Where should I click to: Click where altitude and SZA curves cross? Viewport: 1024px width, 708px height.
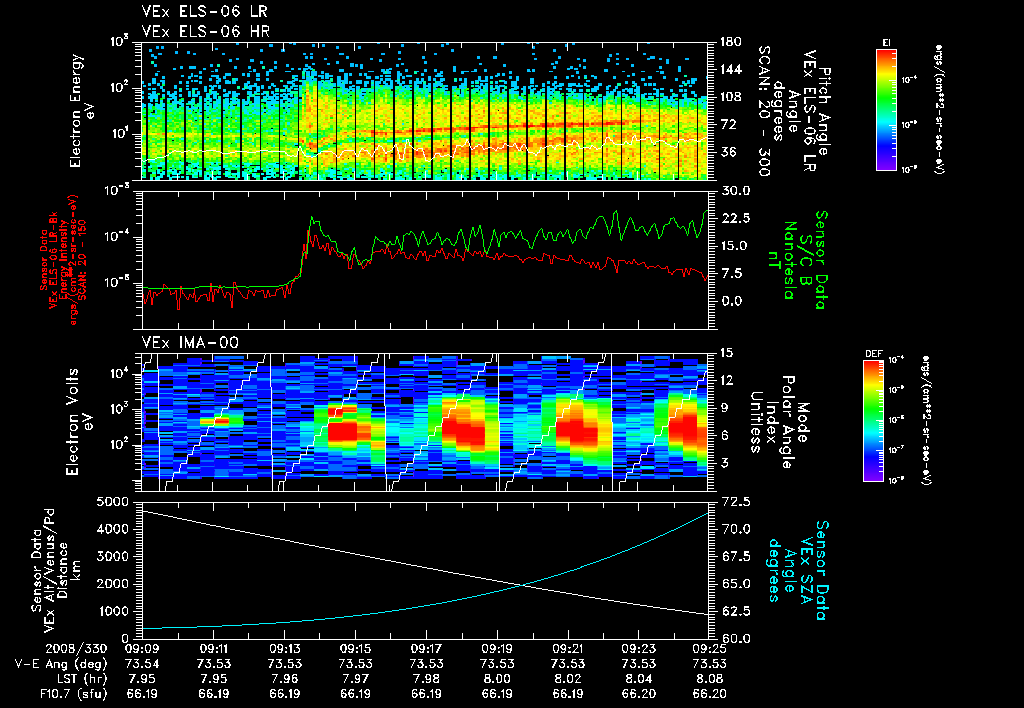click(x=523, y=585)
